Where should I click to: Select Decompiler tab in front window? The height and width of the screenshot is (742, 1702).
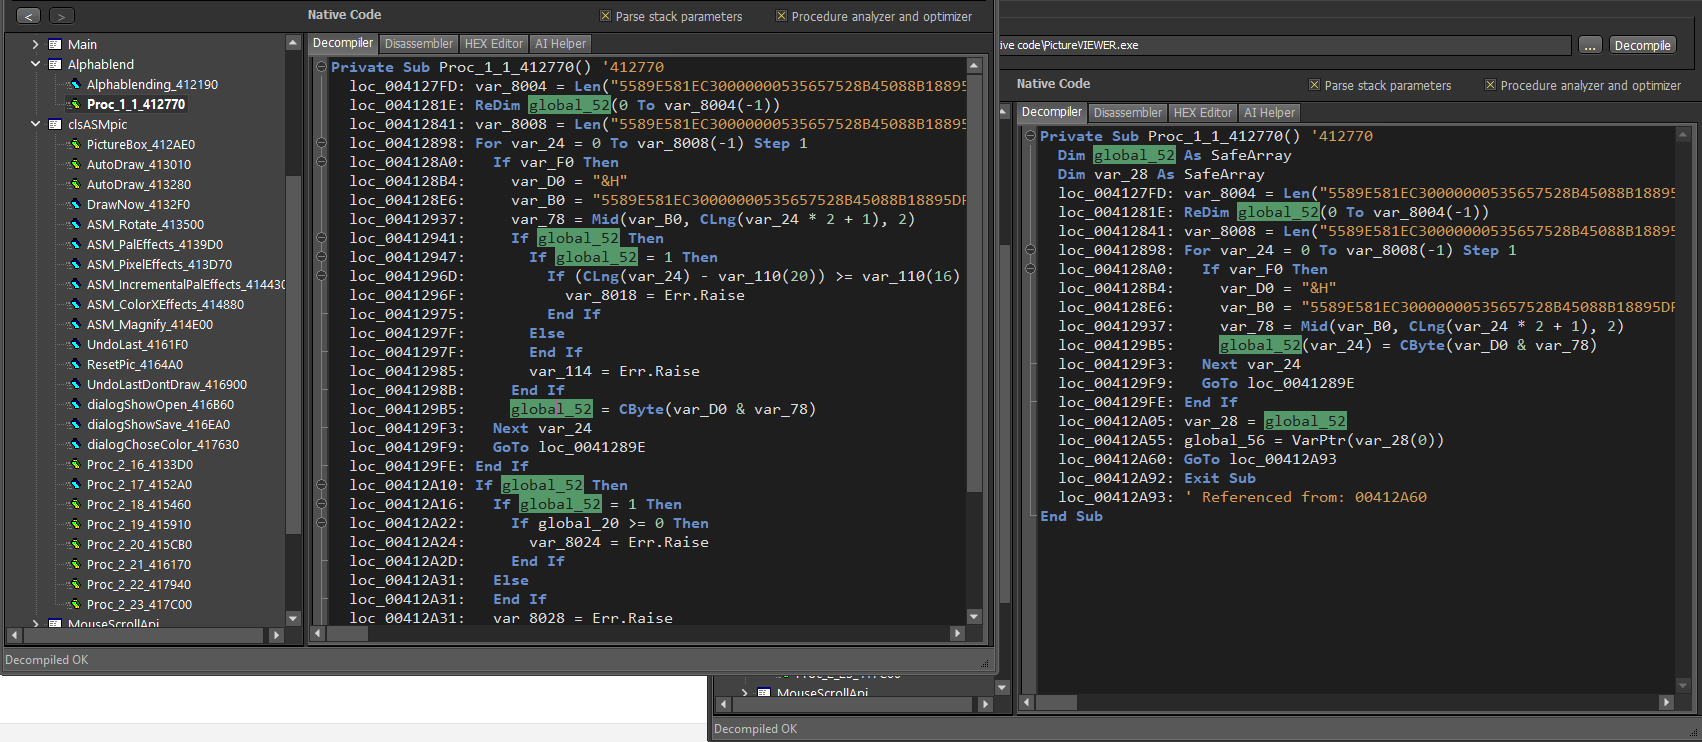point(343,43)
